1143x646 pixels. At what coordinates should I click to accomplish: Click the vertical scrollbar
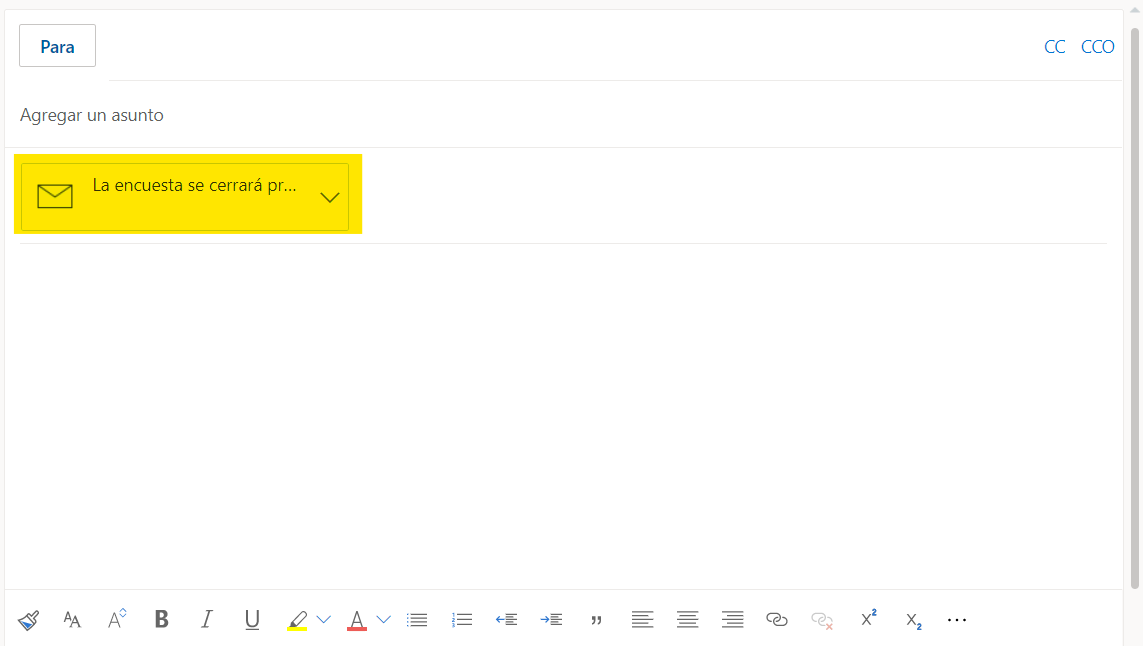(x=1135, y=308)
